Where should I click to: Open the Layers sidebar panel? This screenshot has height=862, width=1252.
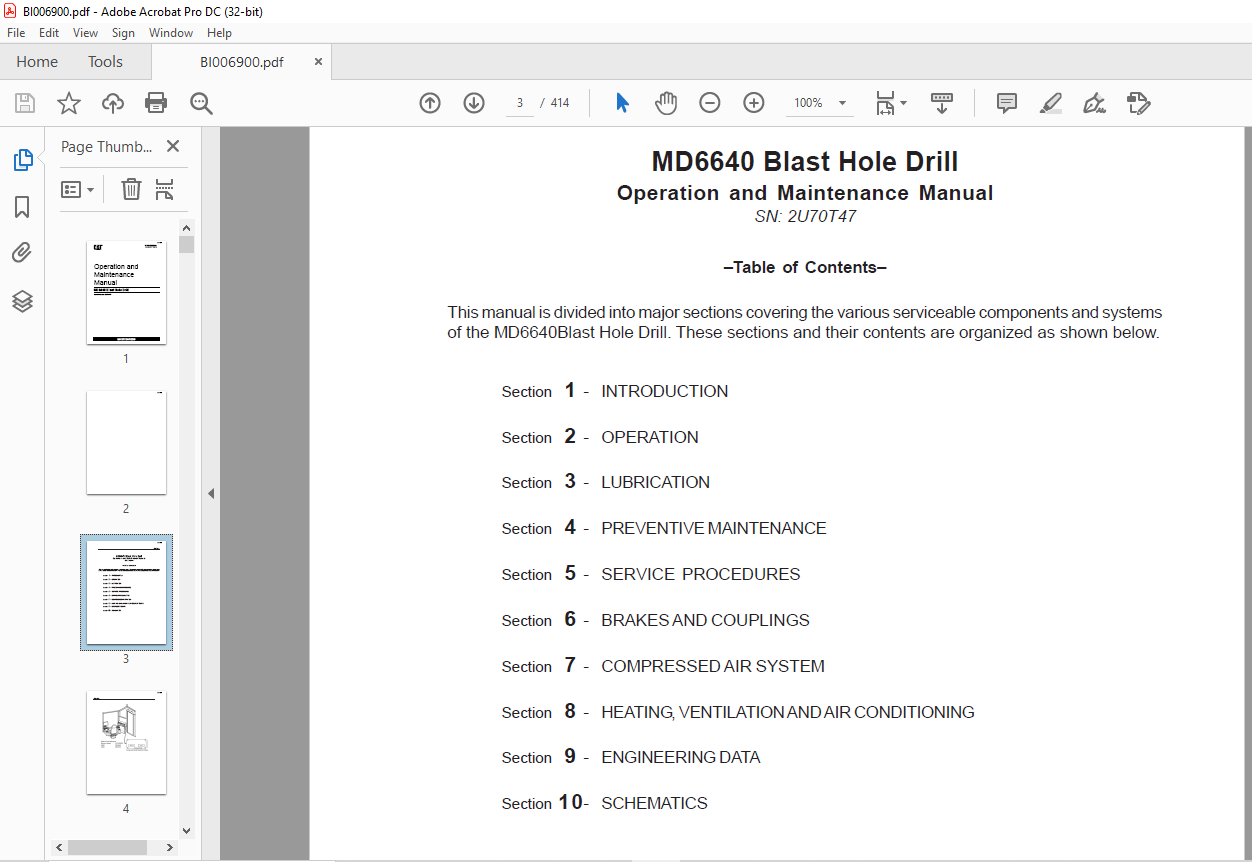[x=22, y=300]
